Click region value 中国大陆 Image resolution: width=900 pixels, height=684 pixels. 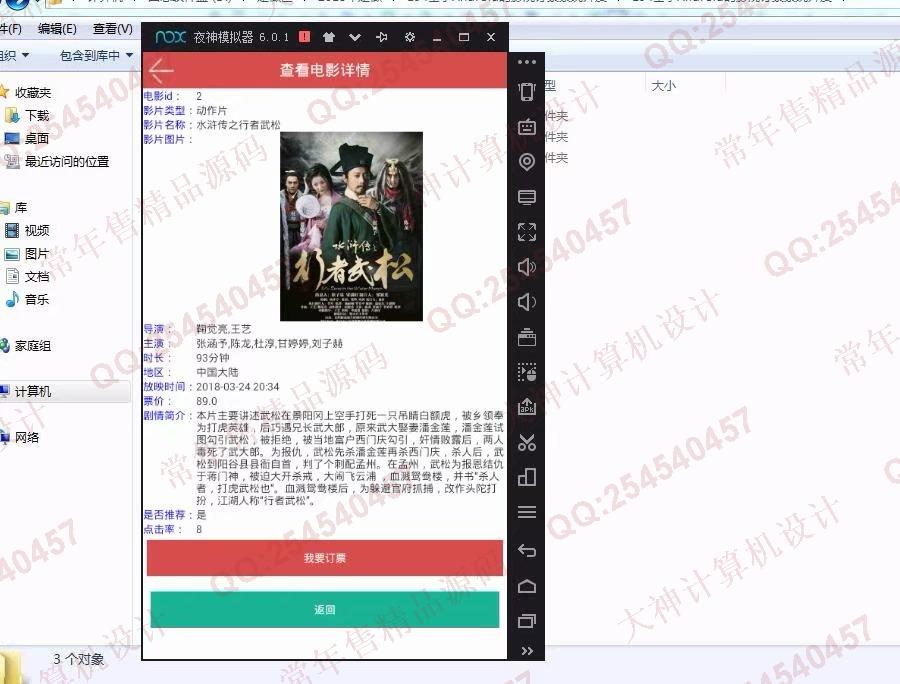pos(217,372)
